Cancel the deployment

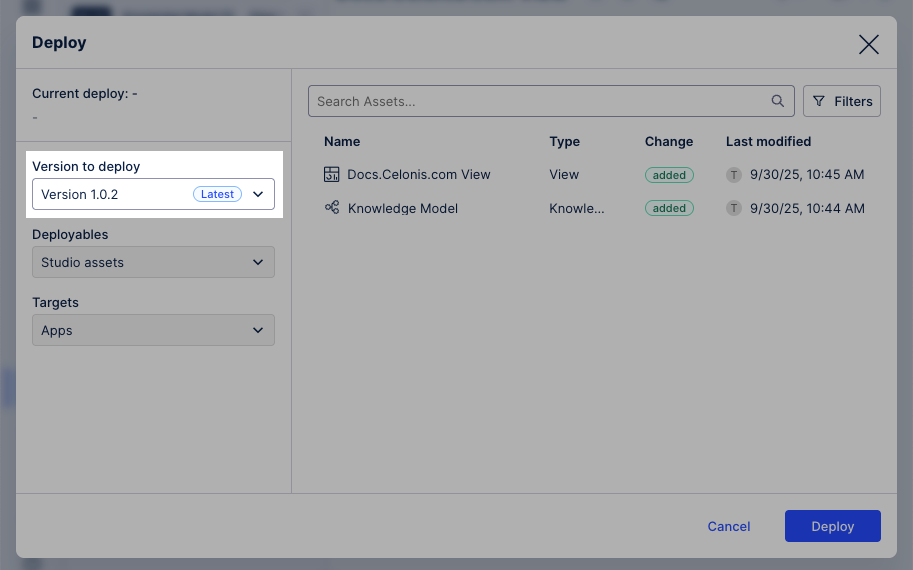click(x=728, y=526)
